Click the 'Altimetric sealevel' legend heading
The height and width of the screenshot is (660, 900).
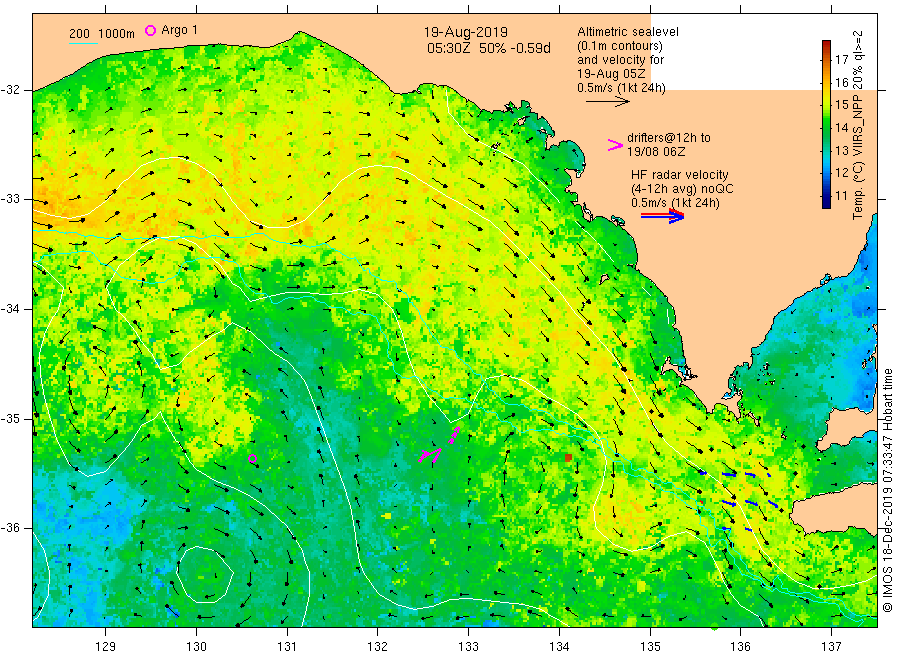(628, 32)
